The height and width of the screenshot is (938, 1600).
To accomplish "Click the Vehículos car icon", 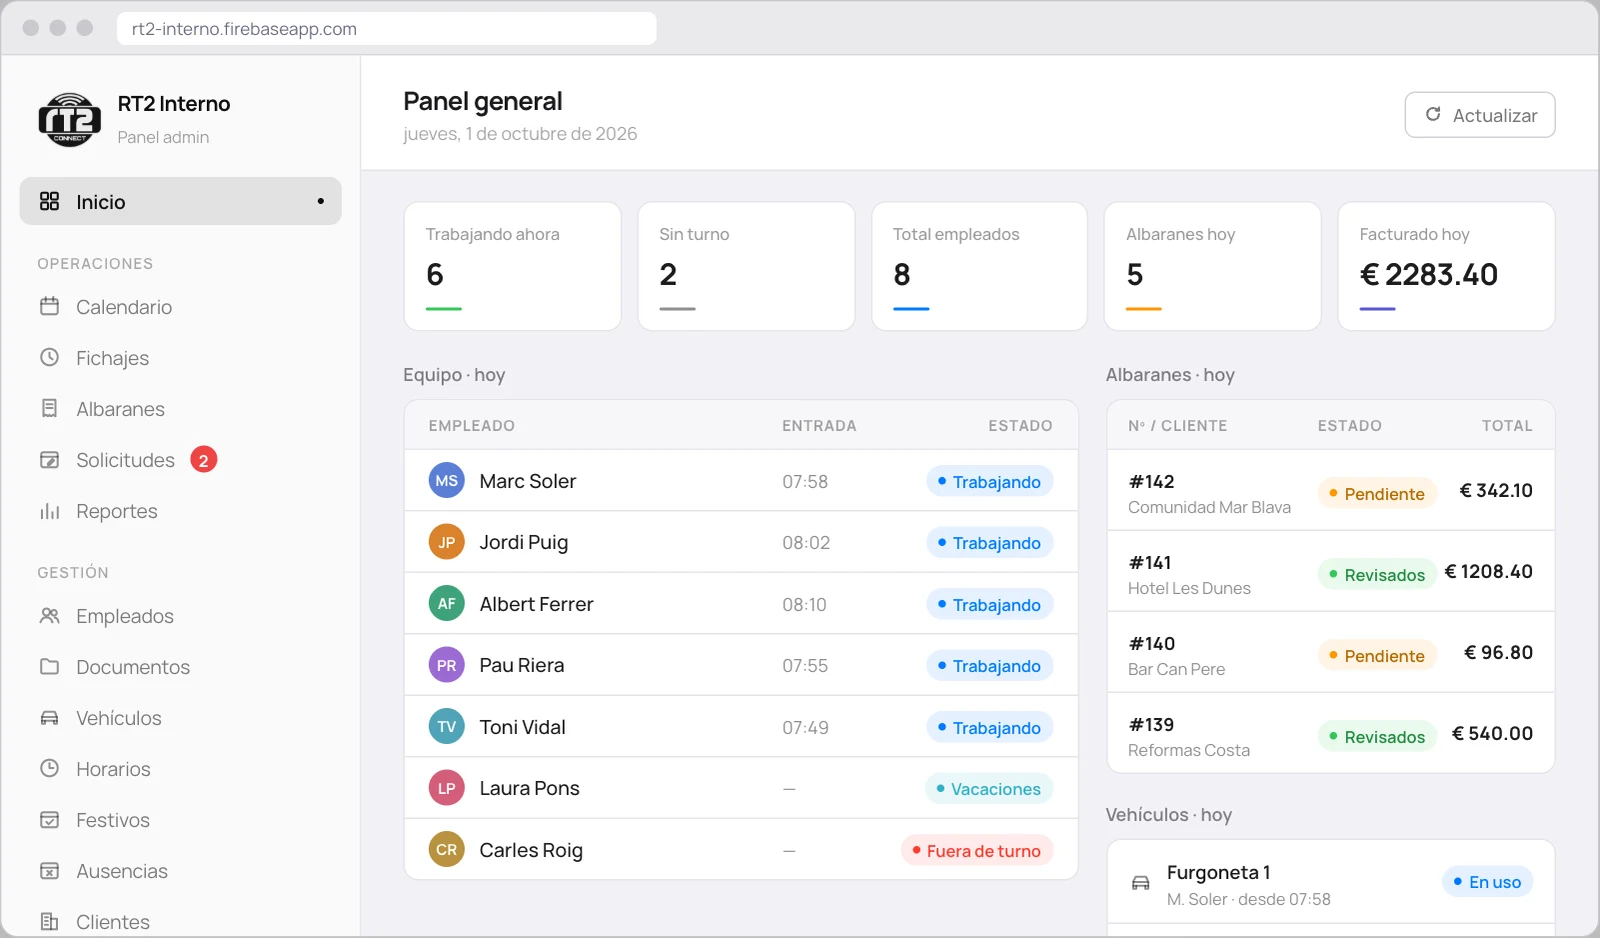I will tap(49, 717).
